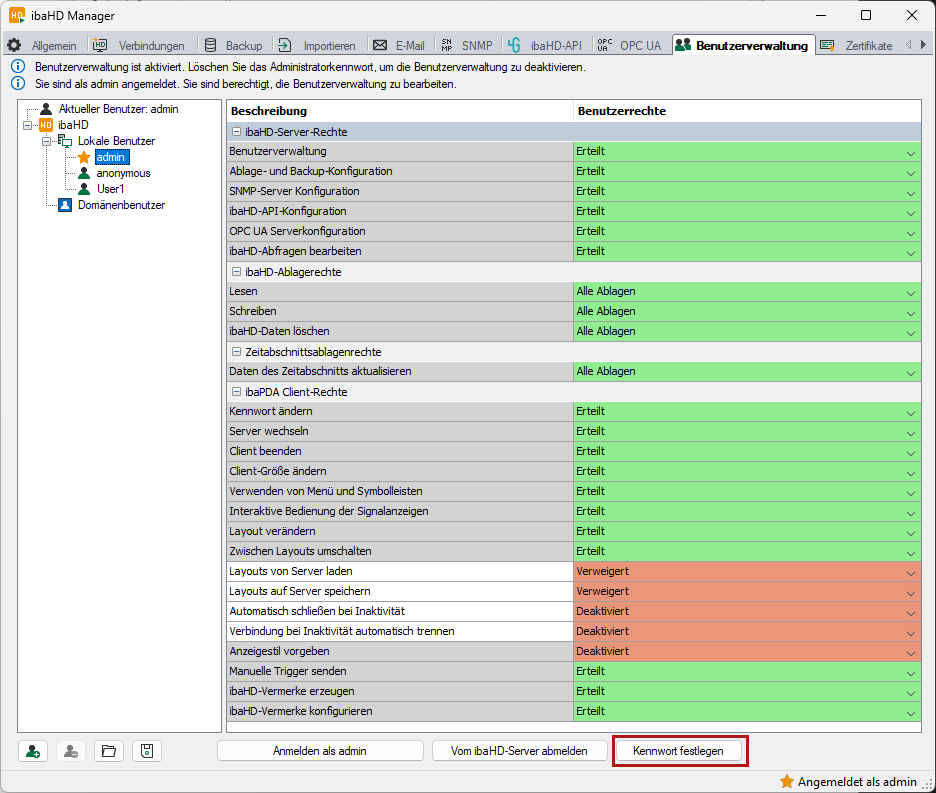Click the Domänenbenutzer icon in tree
Viewport: 936px width, 793px height.
click(x=66, y=205)
